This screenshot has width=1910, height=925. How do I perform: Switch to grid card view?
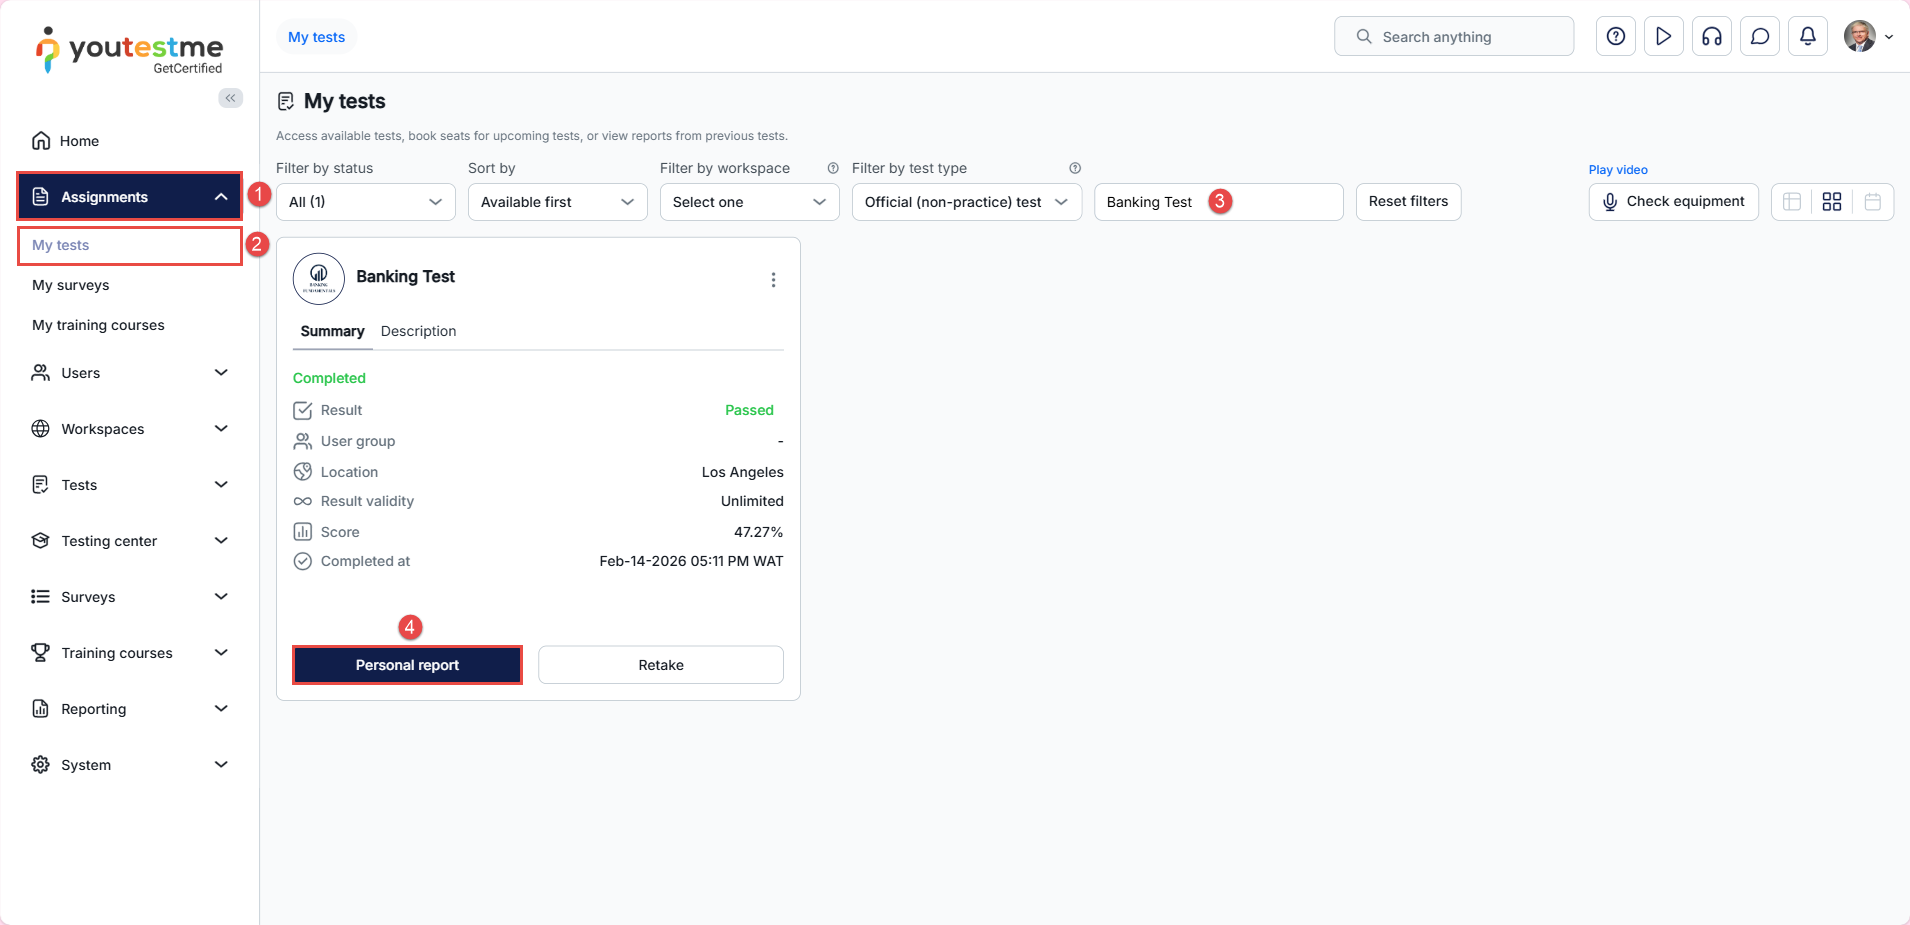click(1831, 202)
